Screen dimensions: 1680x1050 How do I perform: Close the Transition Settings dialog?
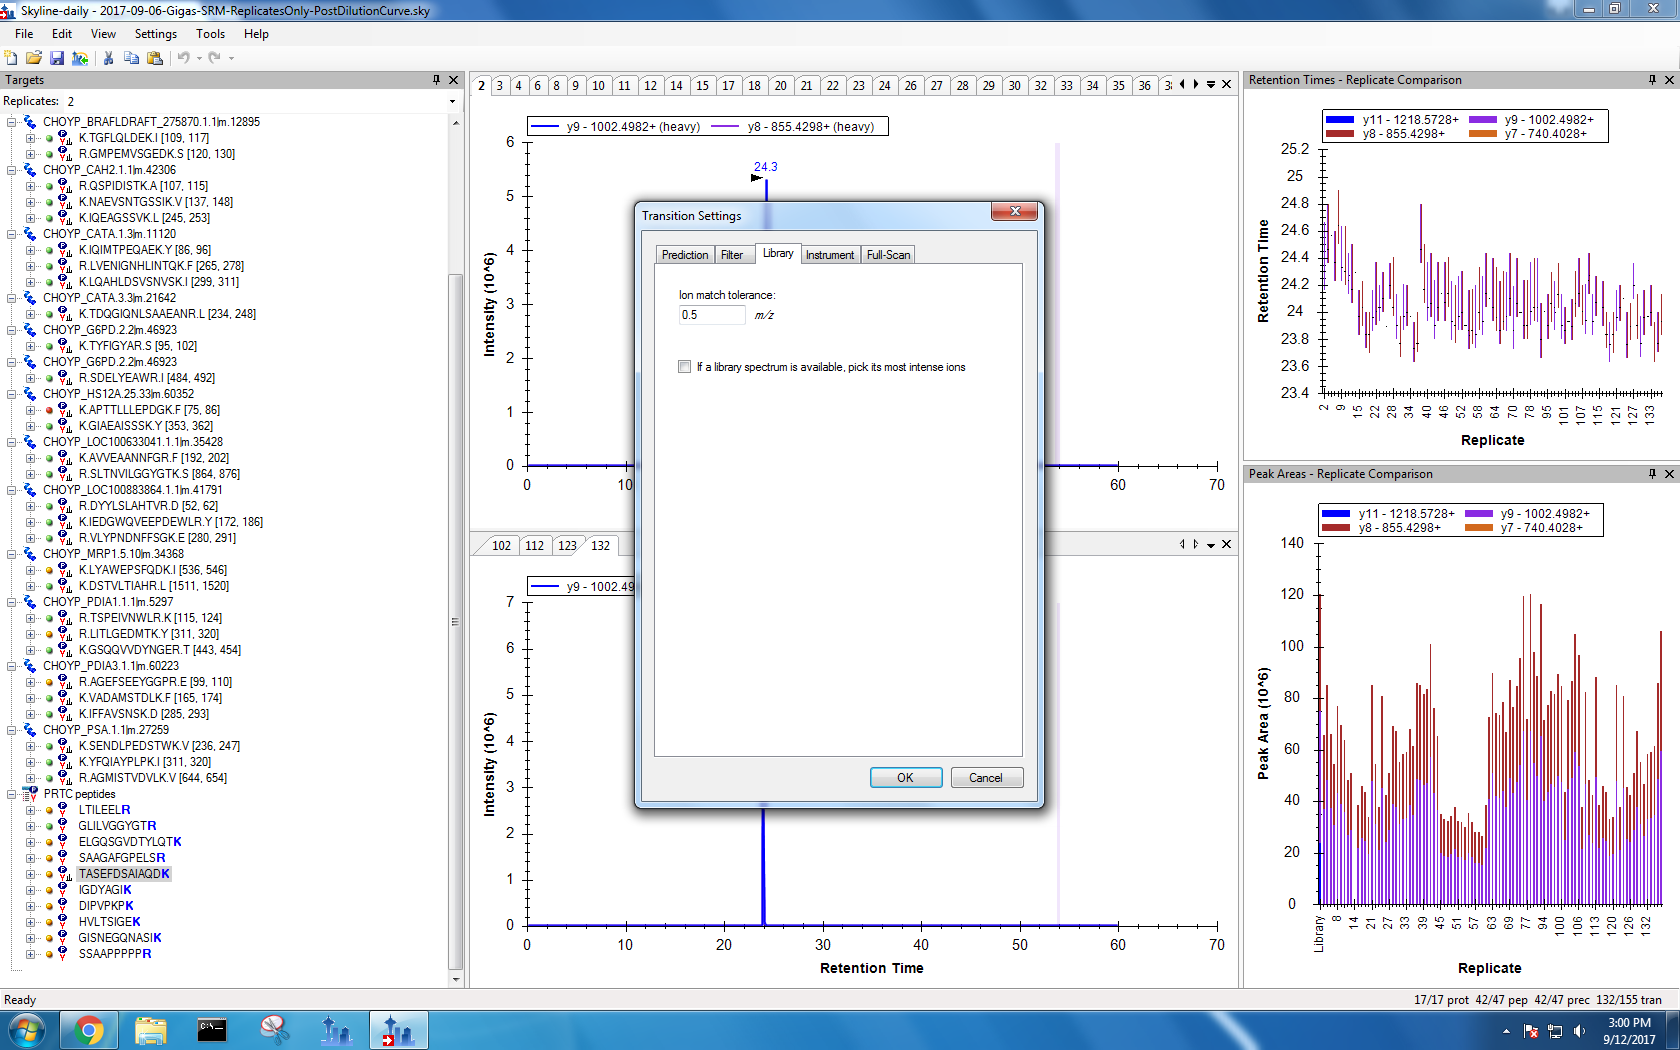1015,211
